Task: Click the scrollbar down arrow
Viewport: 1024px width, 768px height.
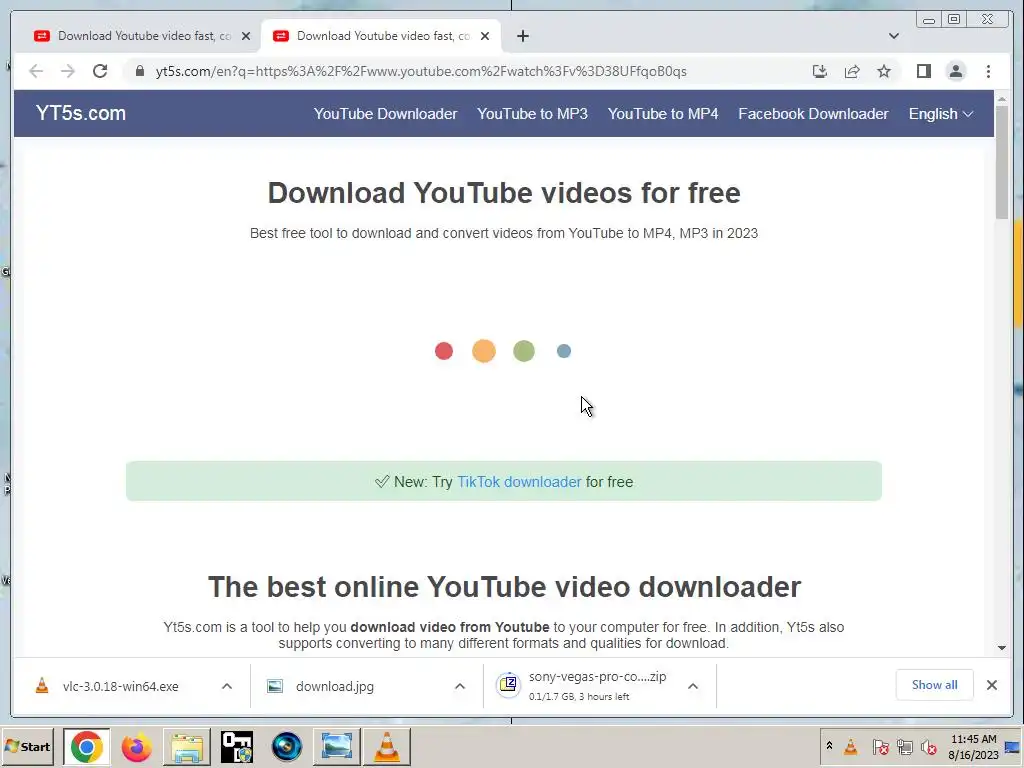Action: (x=1002, y=648)
